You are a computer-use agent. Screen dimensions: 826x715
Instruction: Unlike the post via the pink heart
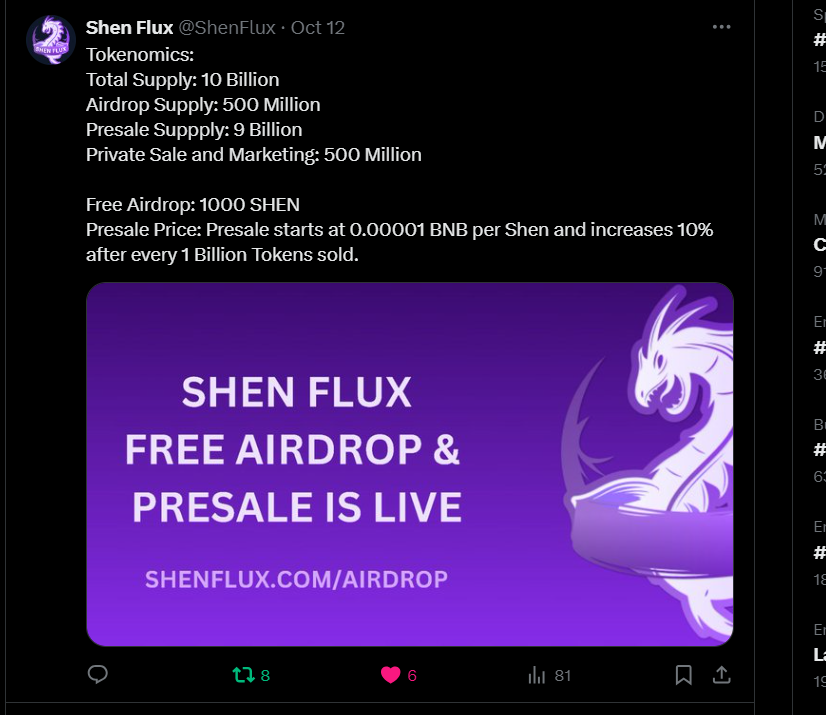click(390, 675)
